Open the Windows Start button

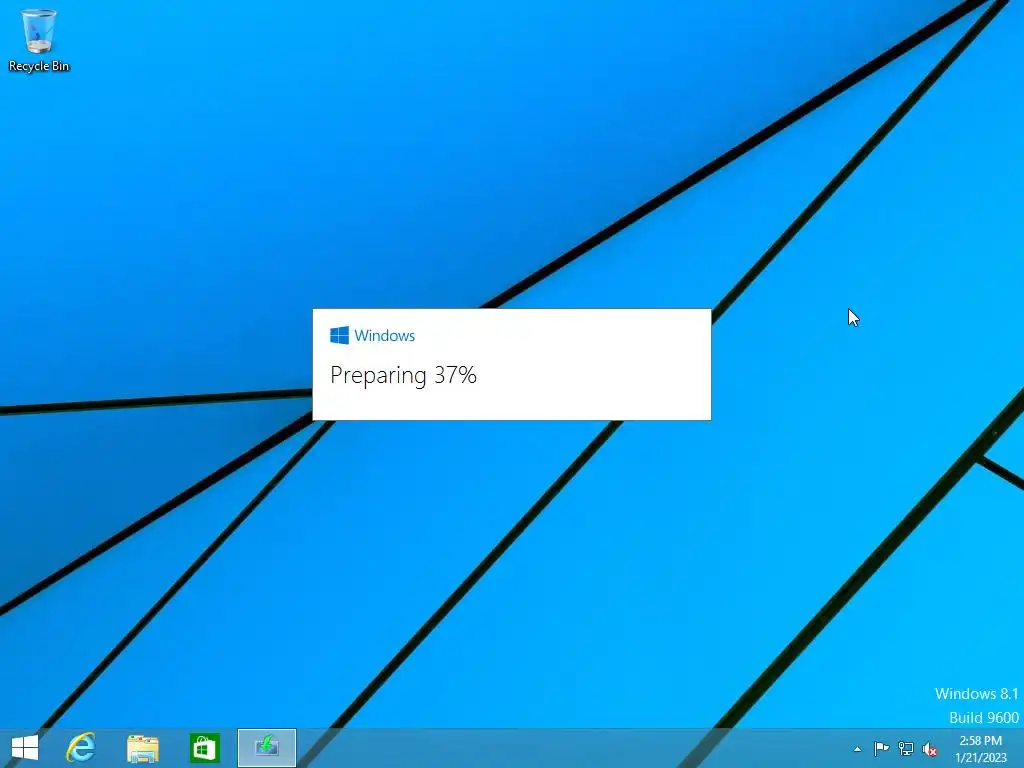(x=25, y=748)
